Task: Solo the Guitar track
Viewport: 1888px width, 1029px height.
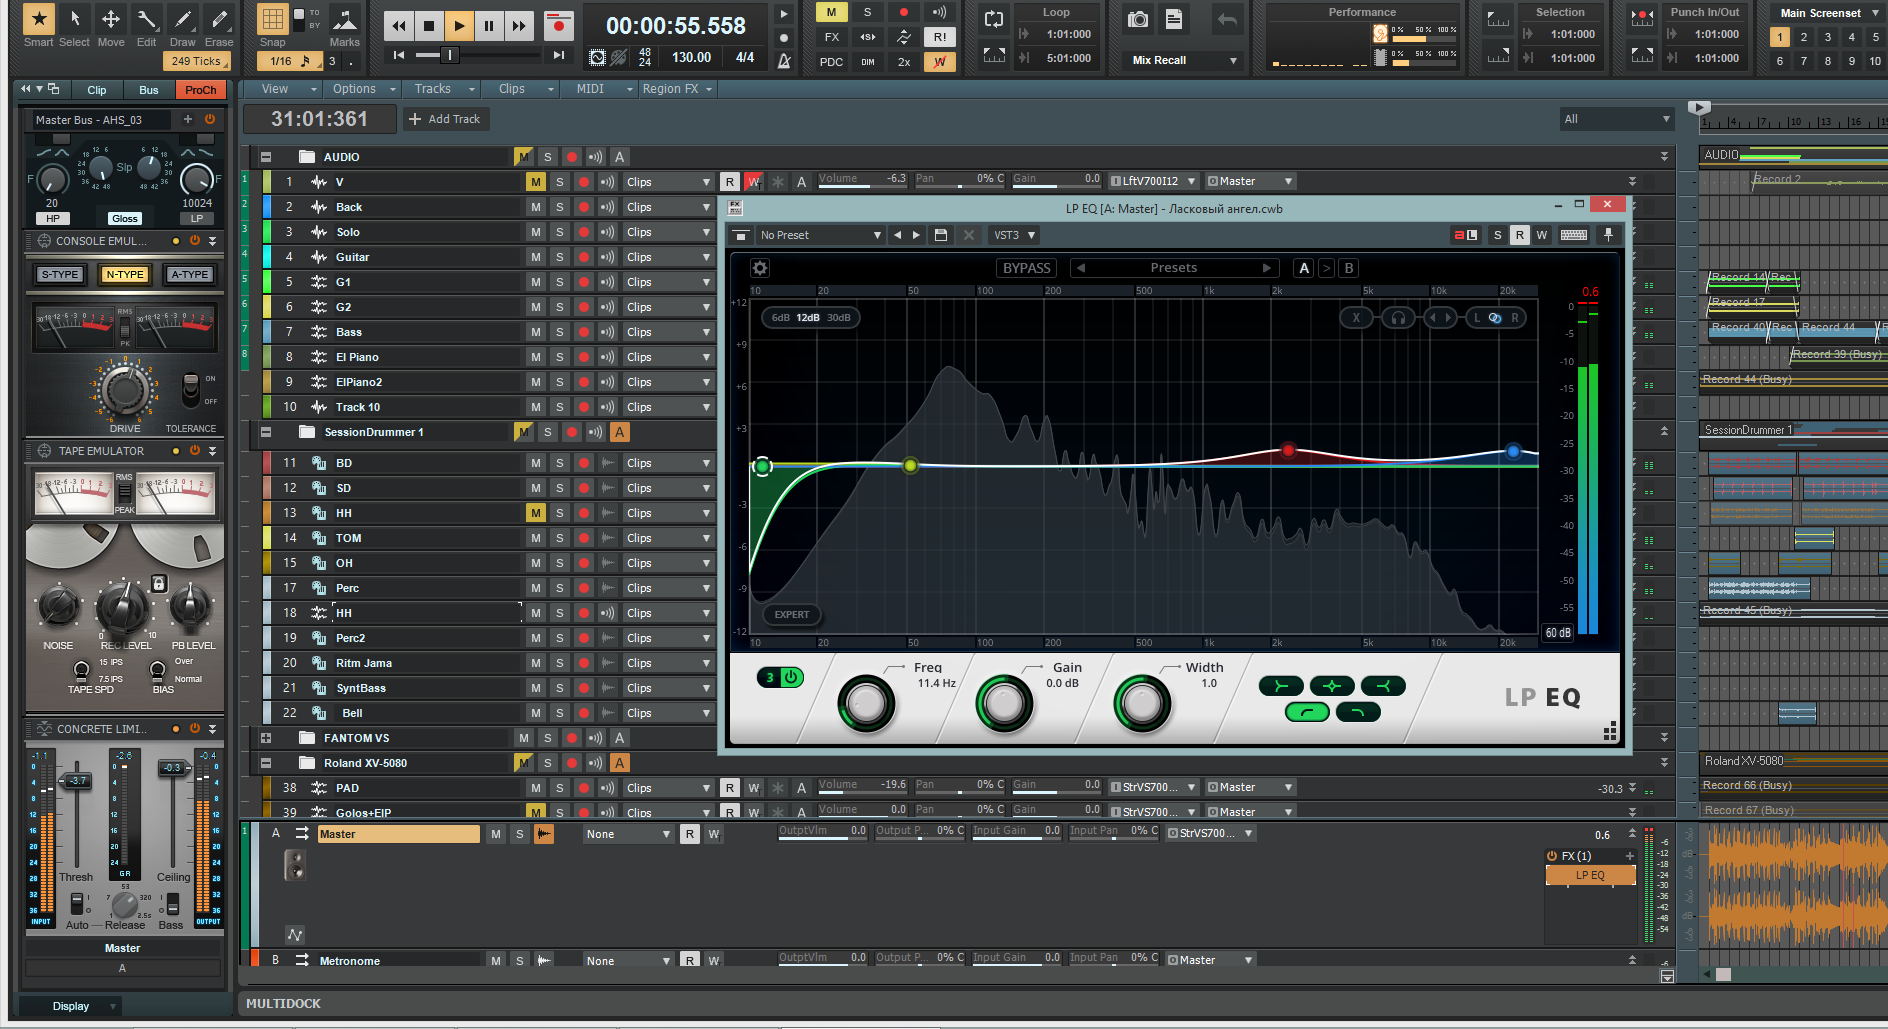Action: pyautogui.click(x=559, y=257)
